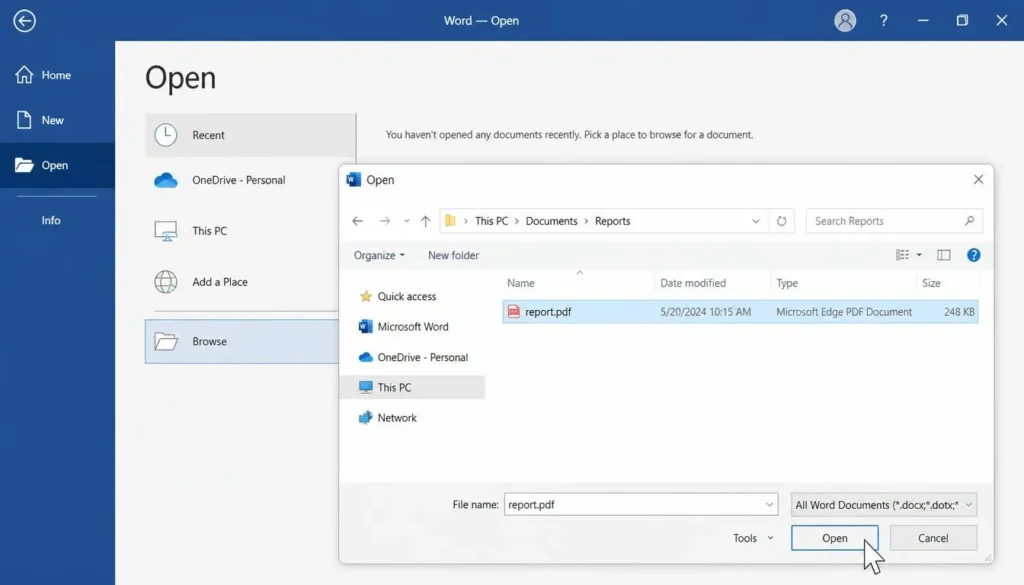The width and height of the screenshot is (1024, 585).
Task: Click Reports in the address path
Action: tap(613, 221)
